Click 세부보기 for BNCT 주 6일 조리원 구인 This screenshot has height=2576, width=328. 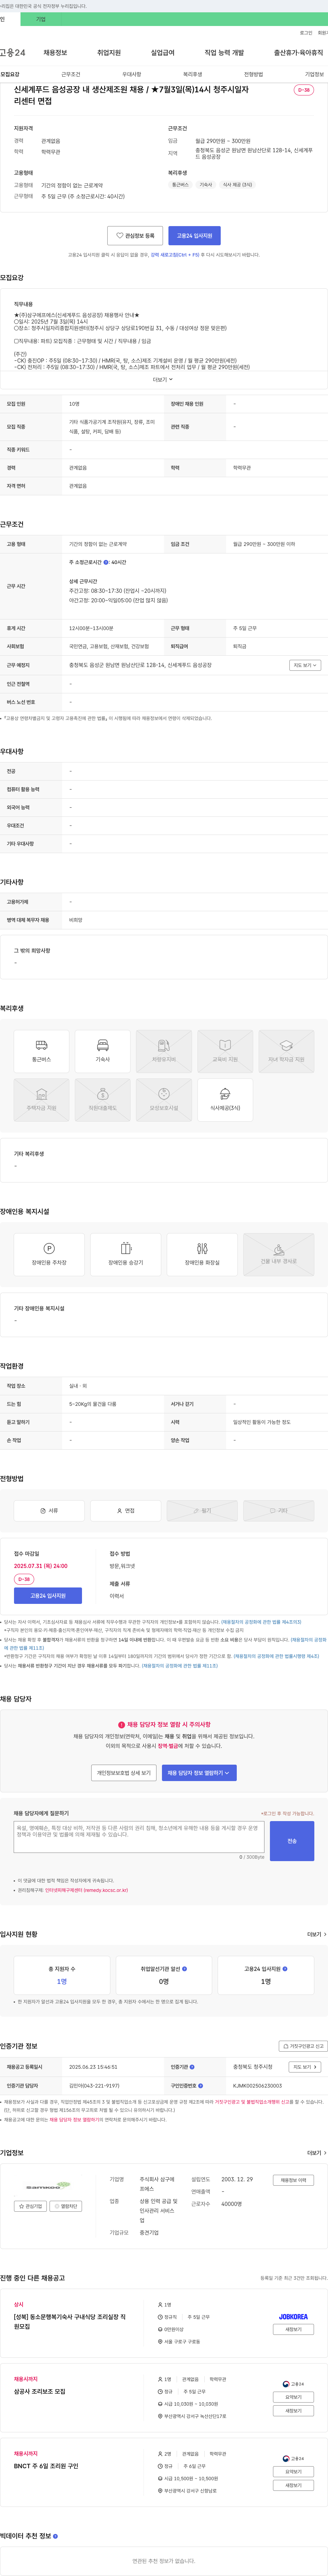point(293,2485)
